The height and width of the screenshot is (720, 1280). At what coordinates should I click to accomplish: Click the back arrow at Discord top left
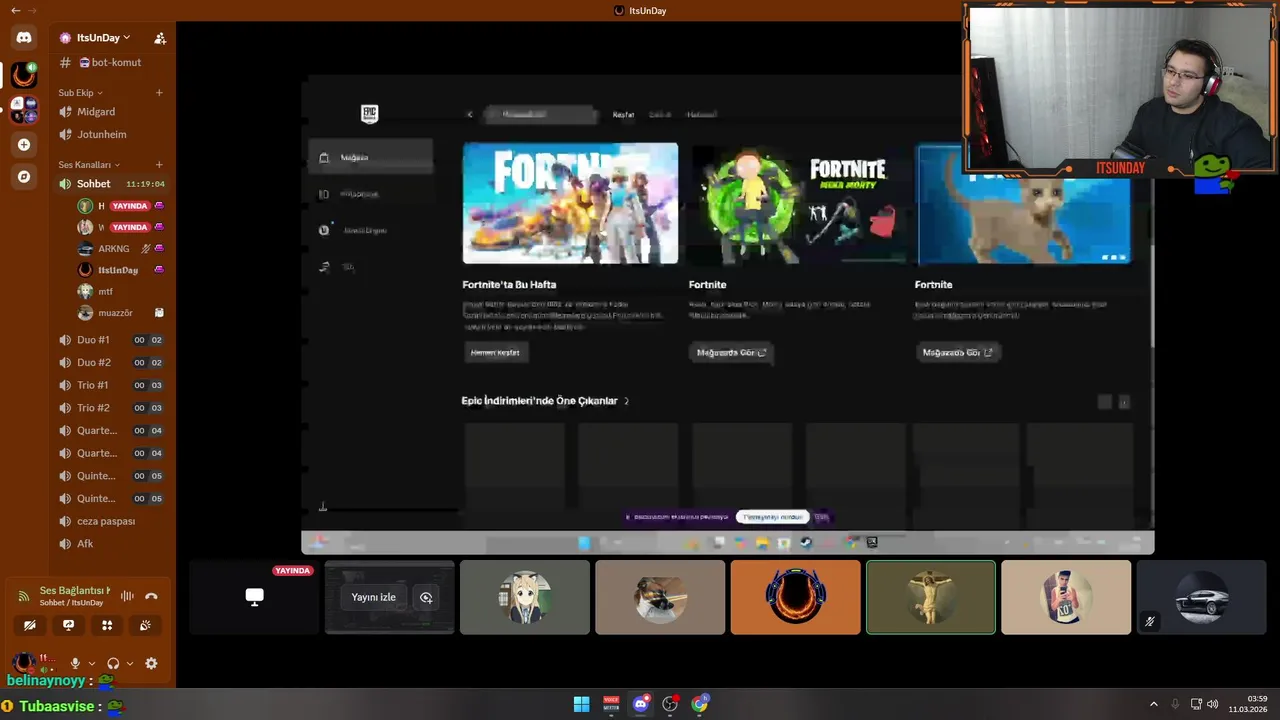point(15,10)
